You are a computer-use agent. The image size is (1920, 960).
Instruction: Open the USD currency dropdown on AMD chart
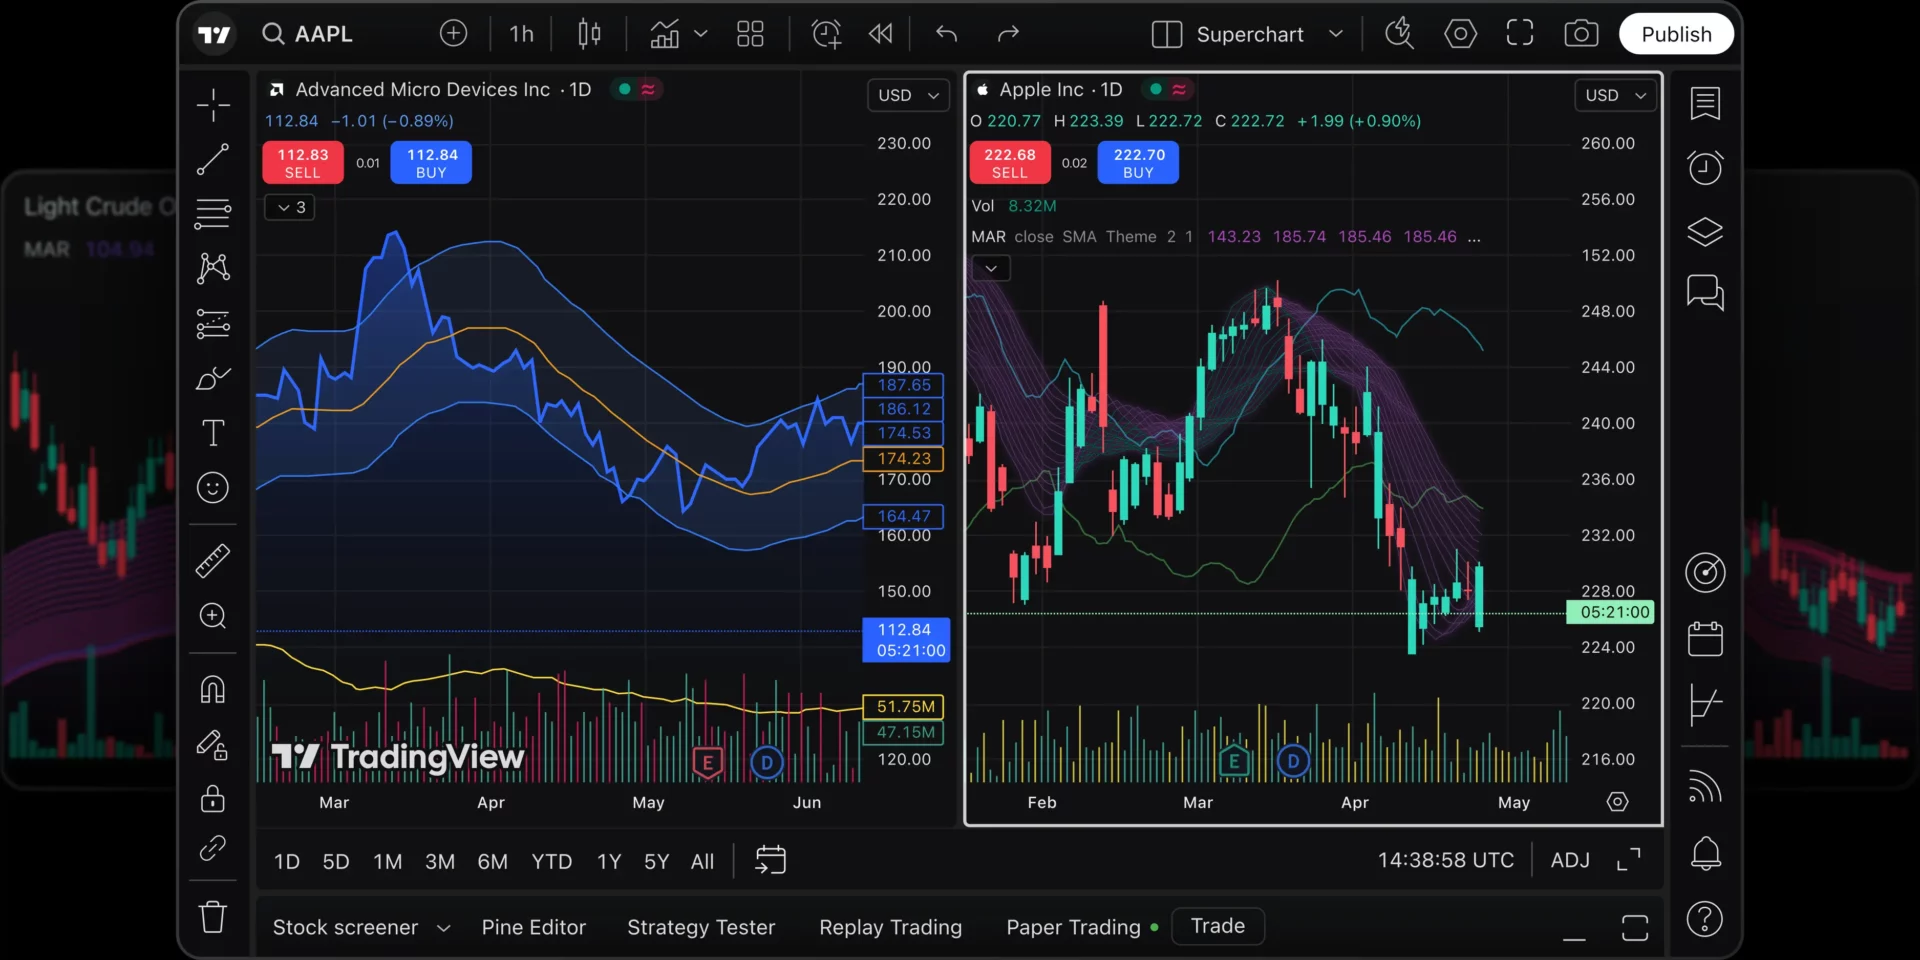coord(906,95)
